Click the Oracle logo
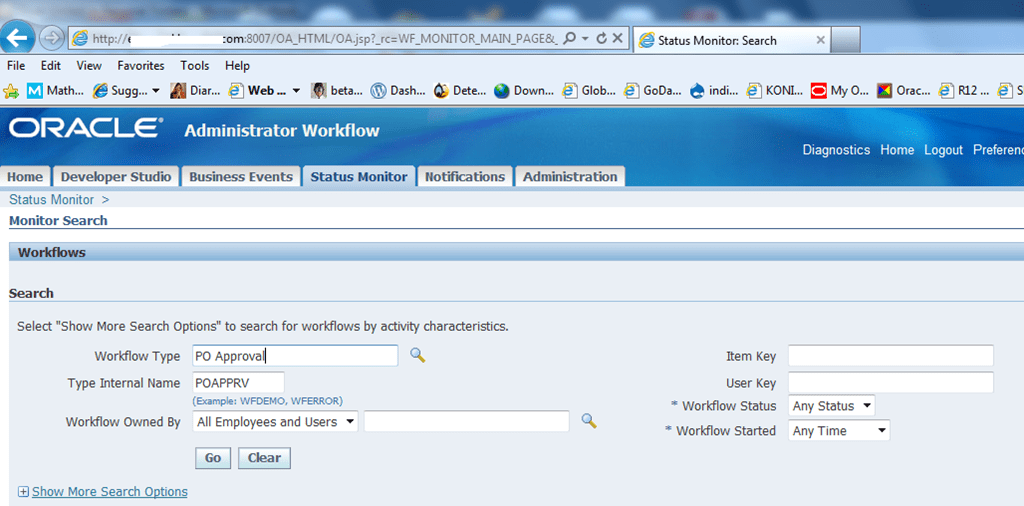 [86, 129]
